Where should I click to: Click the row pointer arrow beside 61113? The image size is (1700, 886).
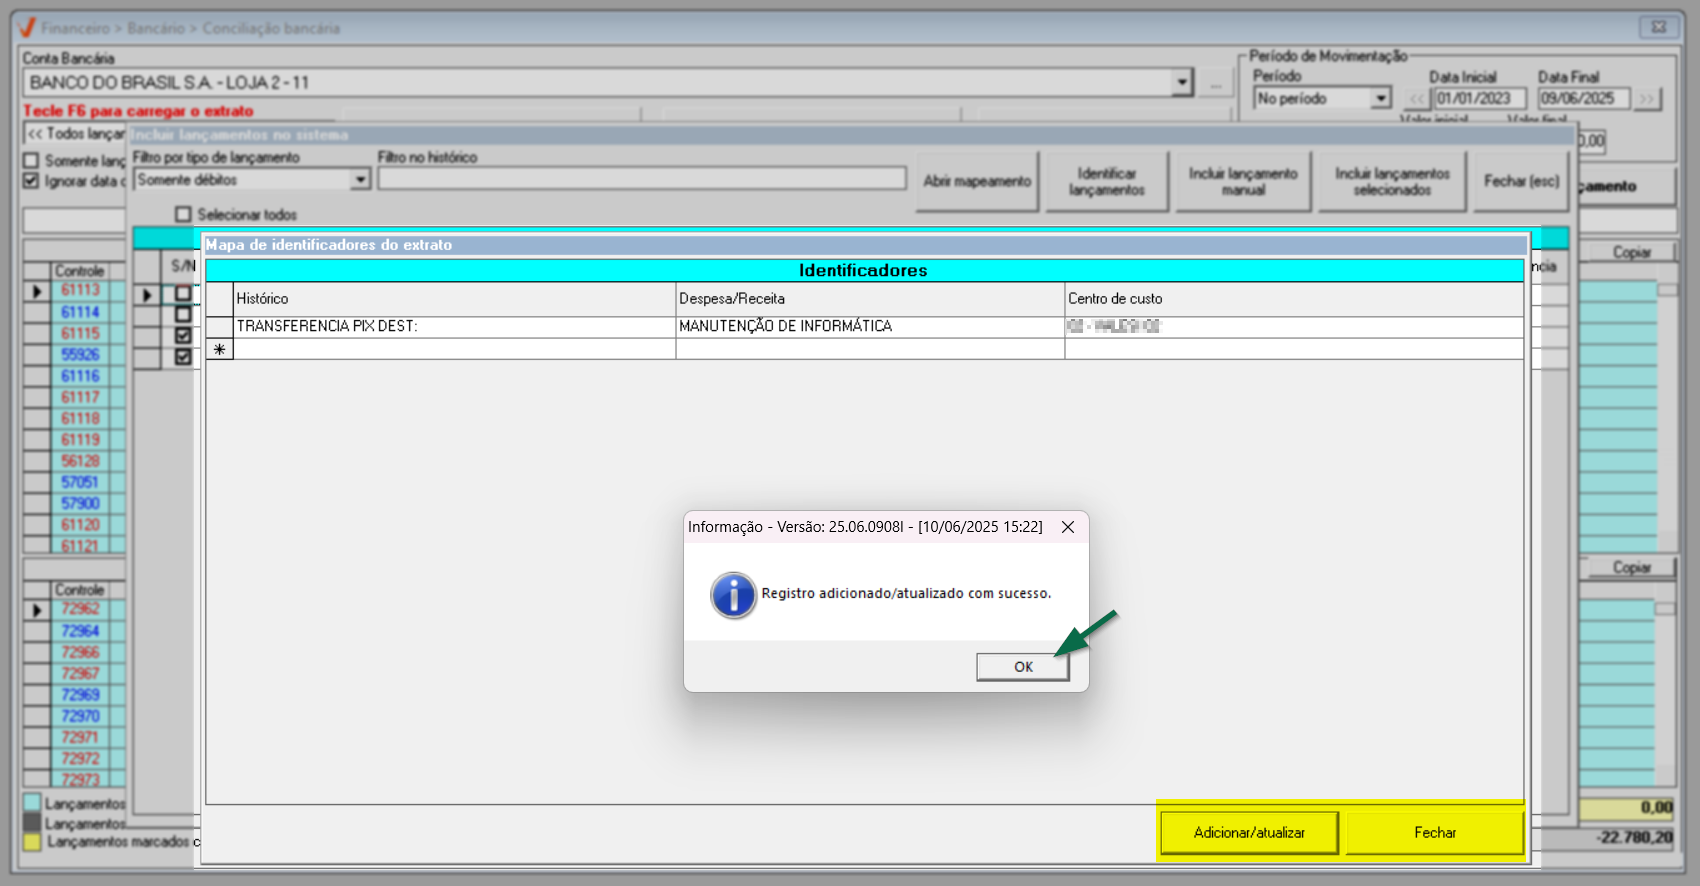(37, 291)
